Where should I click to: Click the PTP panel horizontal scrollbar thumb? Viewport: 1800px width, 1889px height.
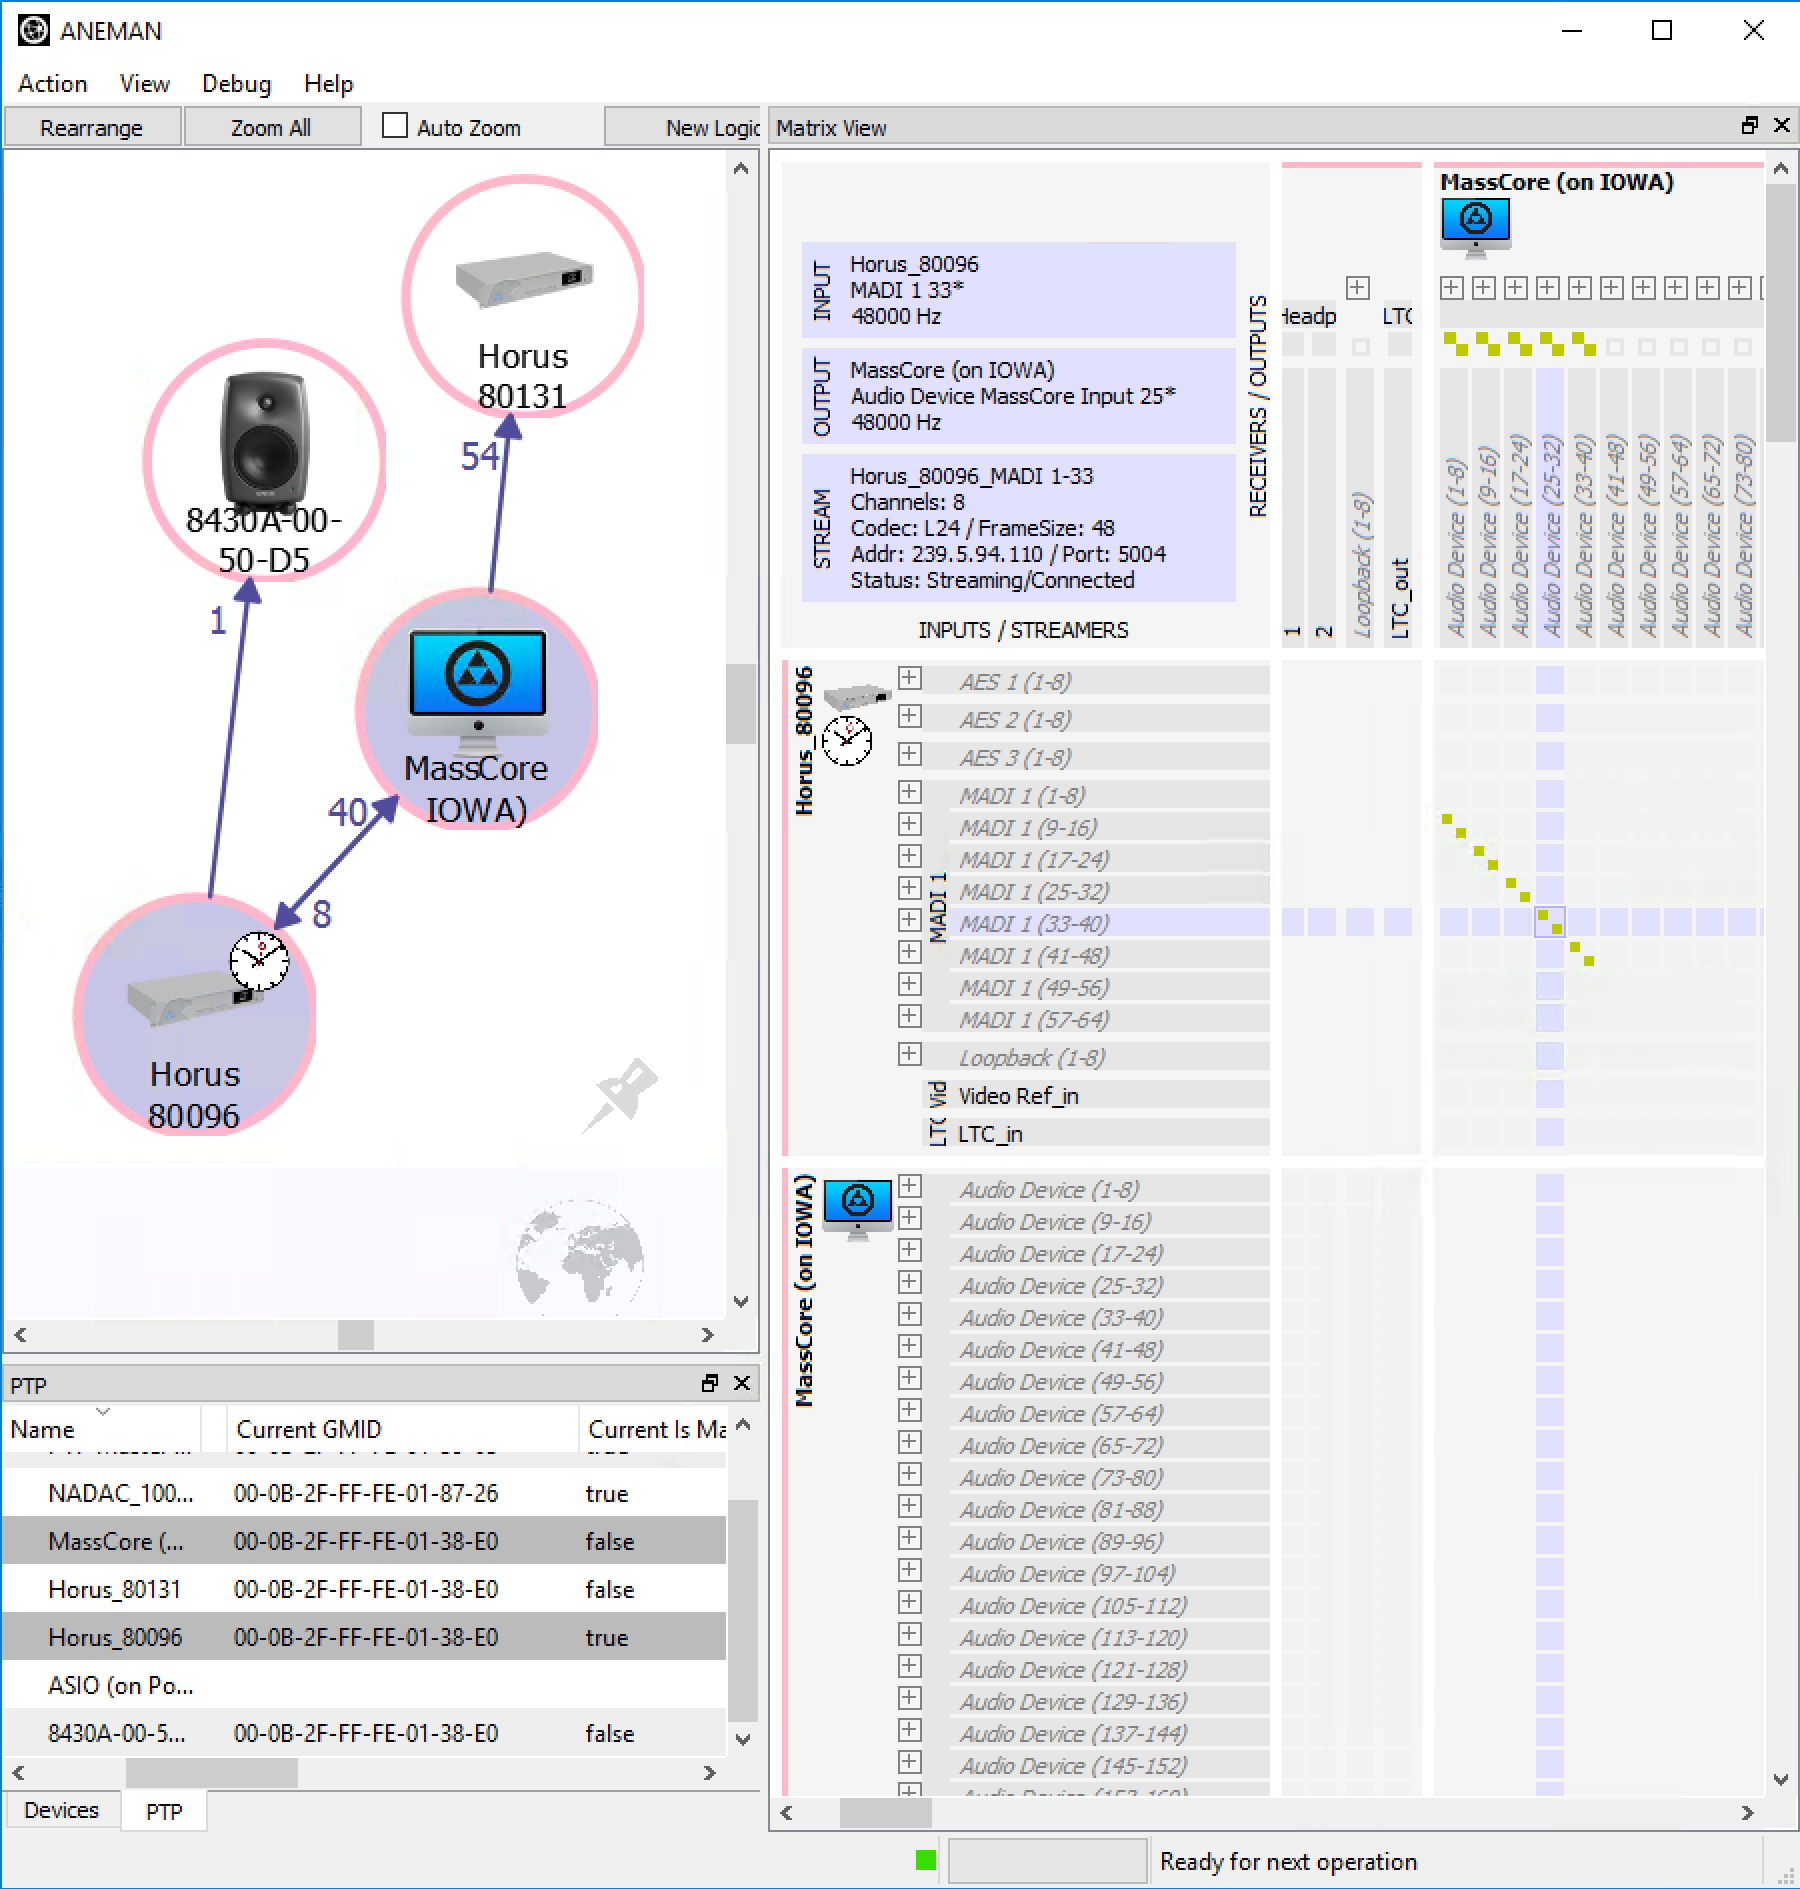point(211,1772)
